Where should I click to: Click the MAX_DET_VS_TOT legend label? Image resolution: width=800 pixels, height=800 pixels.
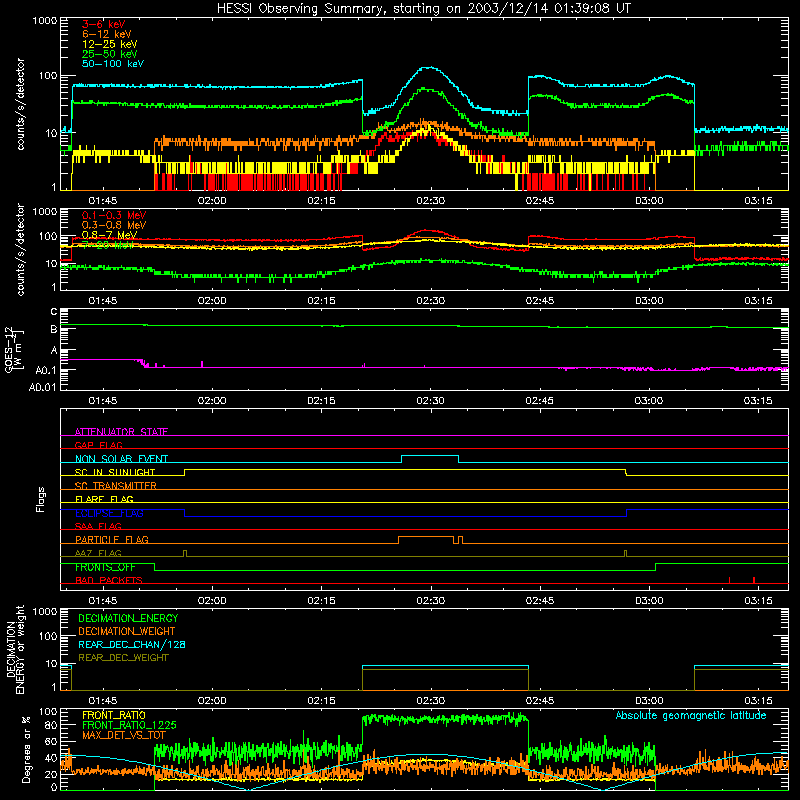tap(124, 735)
